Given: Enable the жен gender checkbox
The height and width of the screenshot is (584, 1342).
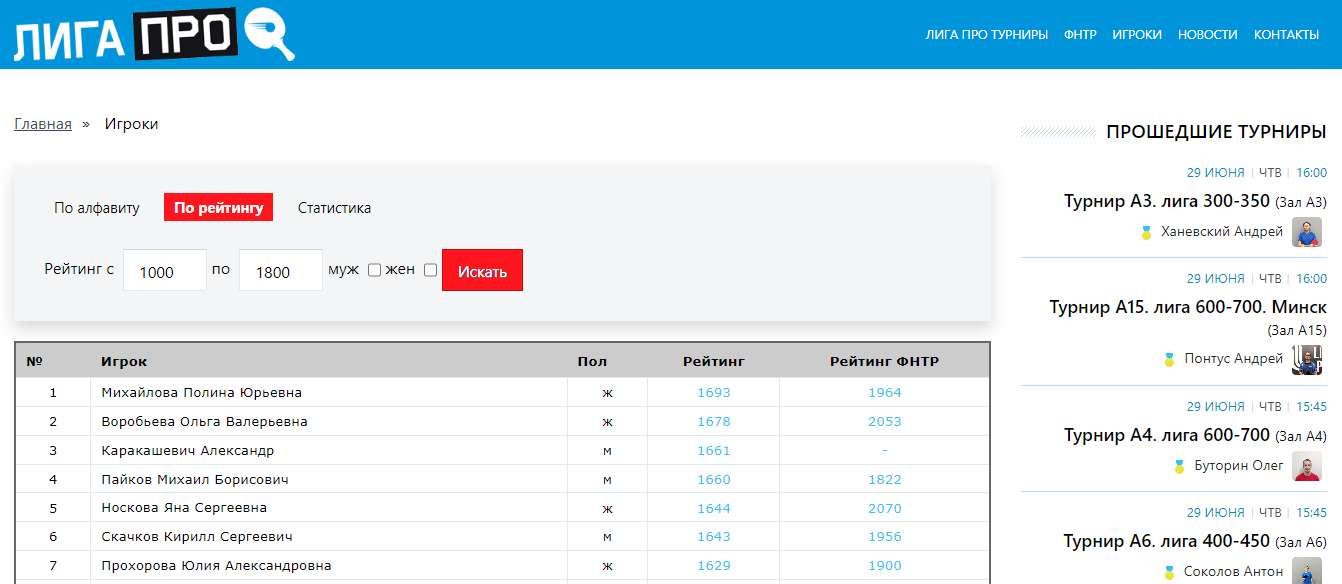Looking at the screenshot, I should tap(430, 270).
